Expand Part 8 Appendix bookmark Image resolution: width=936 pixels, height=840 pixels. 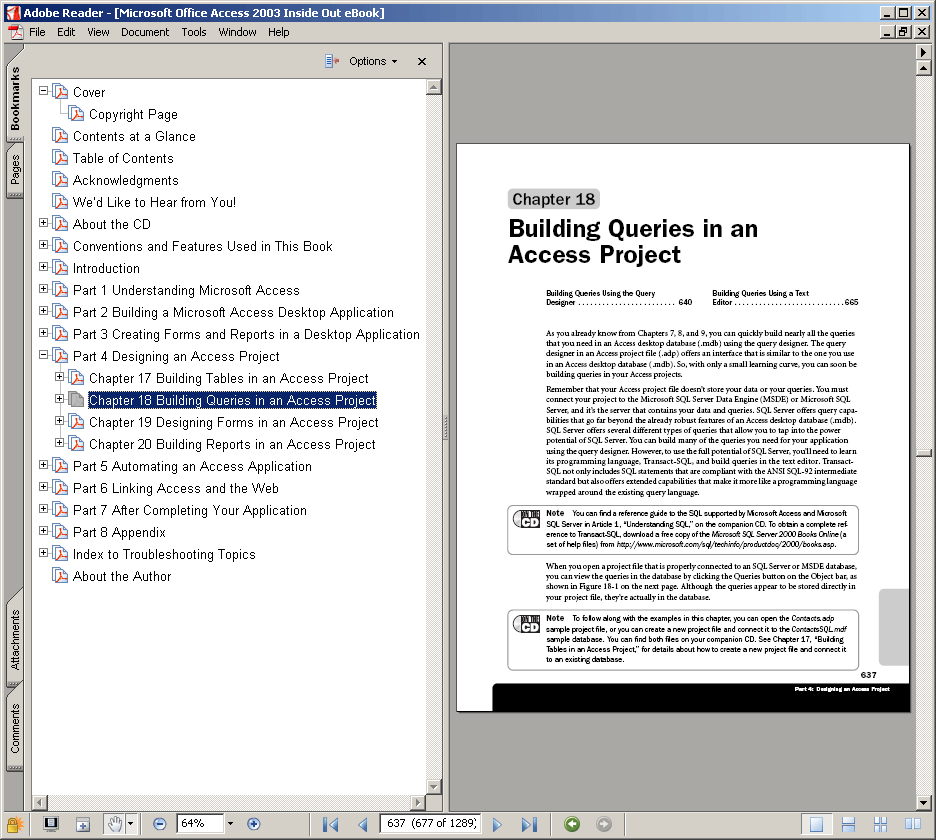pos(44,531)
